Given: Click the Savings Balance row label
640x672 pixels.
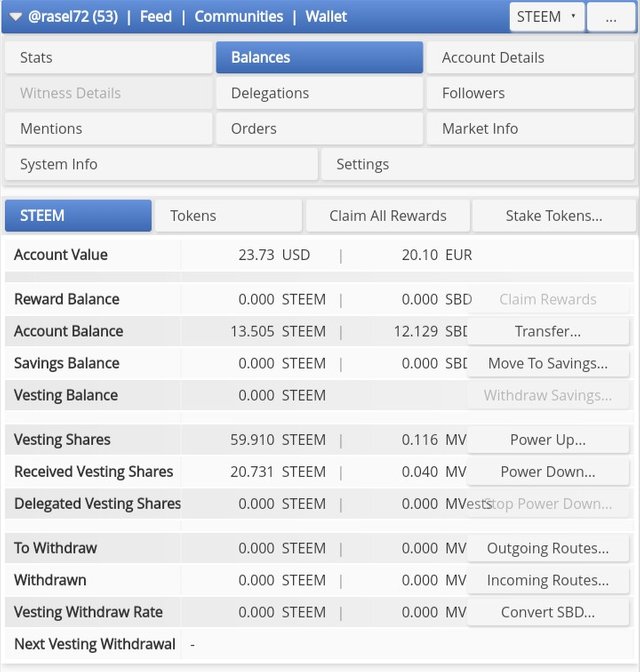Looking at the screenshot, I should click(x=67, y=363).
